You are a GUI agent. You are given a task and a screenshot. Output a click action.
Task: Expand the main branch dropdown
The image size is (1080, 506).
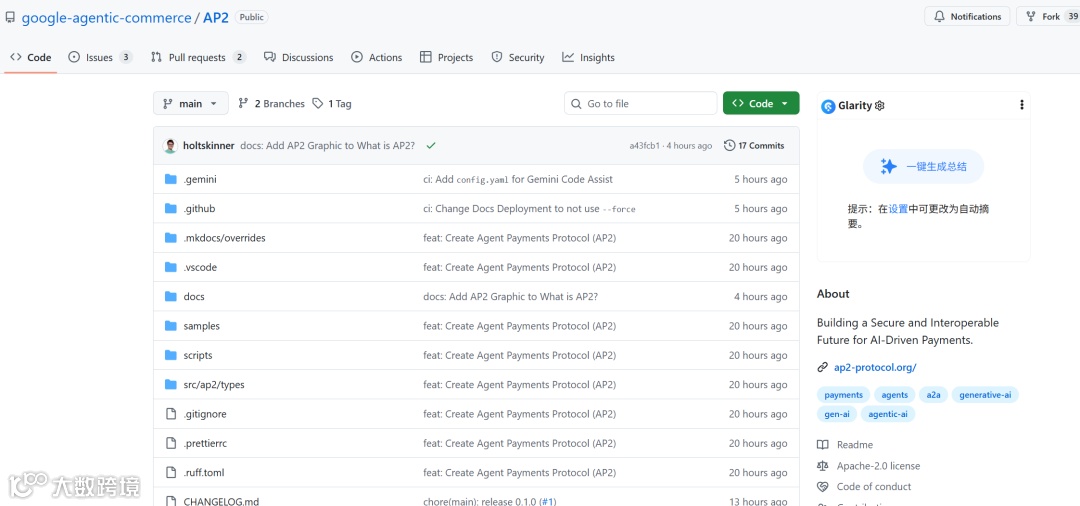(x=190, y=103)
